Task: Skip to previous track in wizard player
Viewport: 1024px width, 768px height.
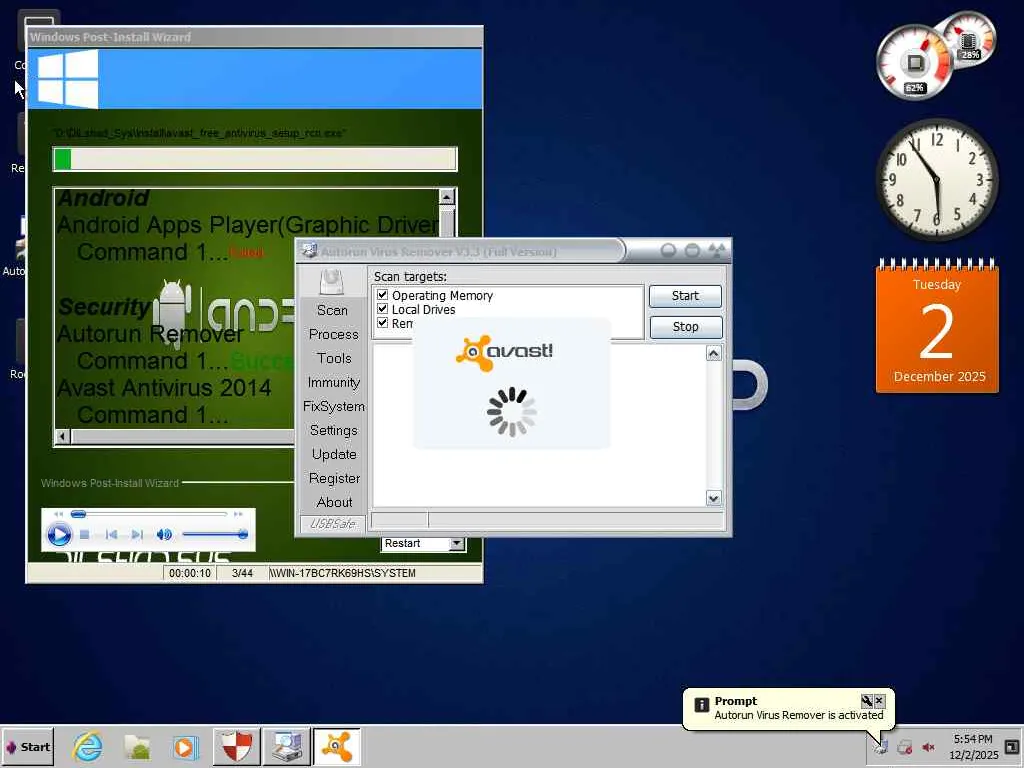Action: pos(111,534)
